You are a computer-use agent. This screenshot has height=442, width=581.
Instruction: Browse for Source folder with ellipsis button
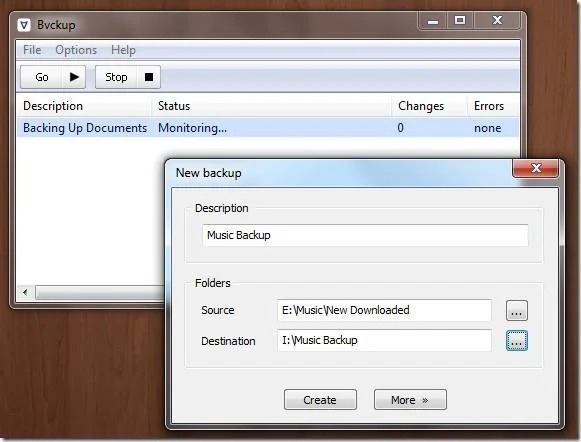tap(517, 310)
